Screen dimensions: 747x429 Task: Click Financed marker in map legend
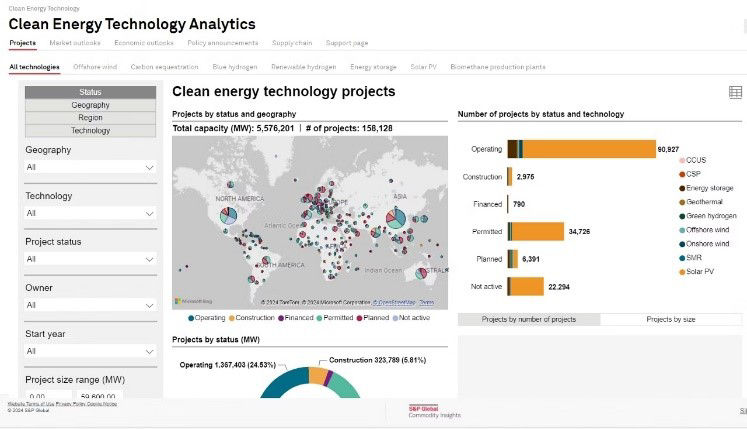[281, 318]
